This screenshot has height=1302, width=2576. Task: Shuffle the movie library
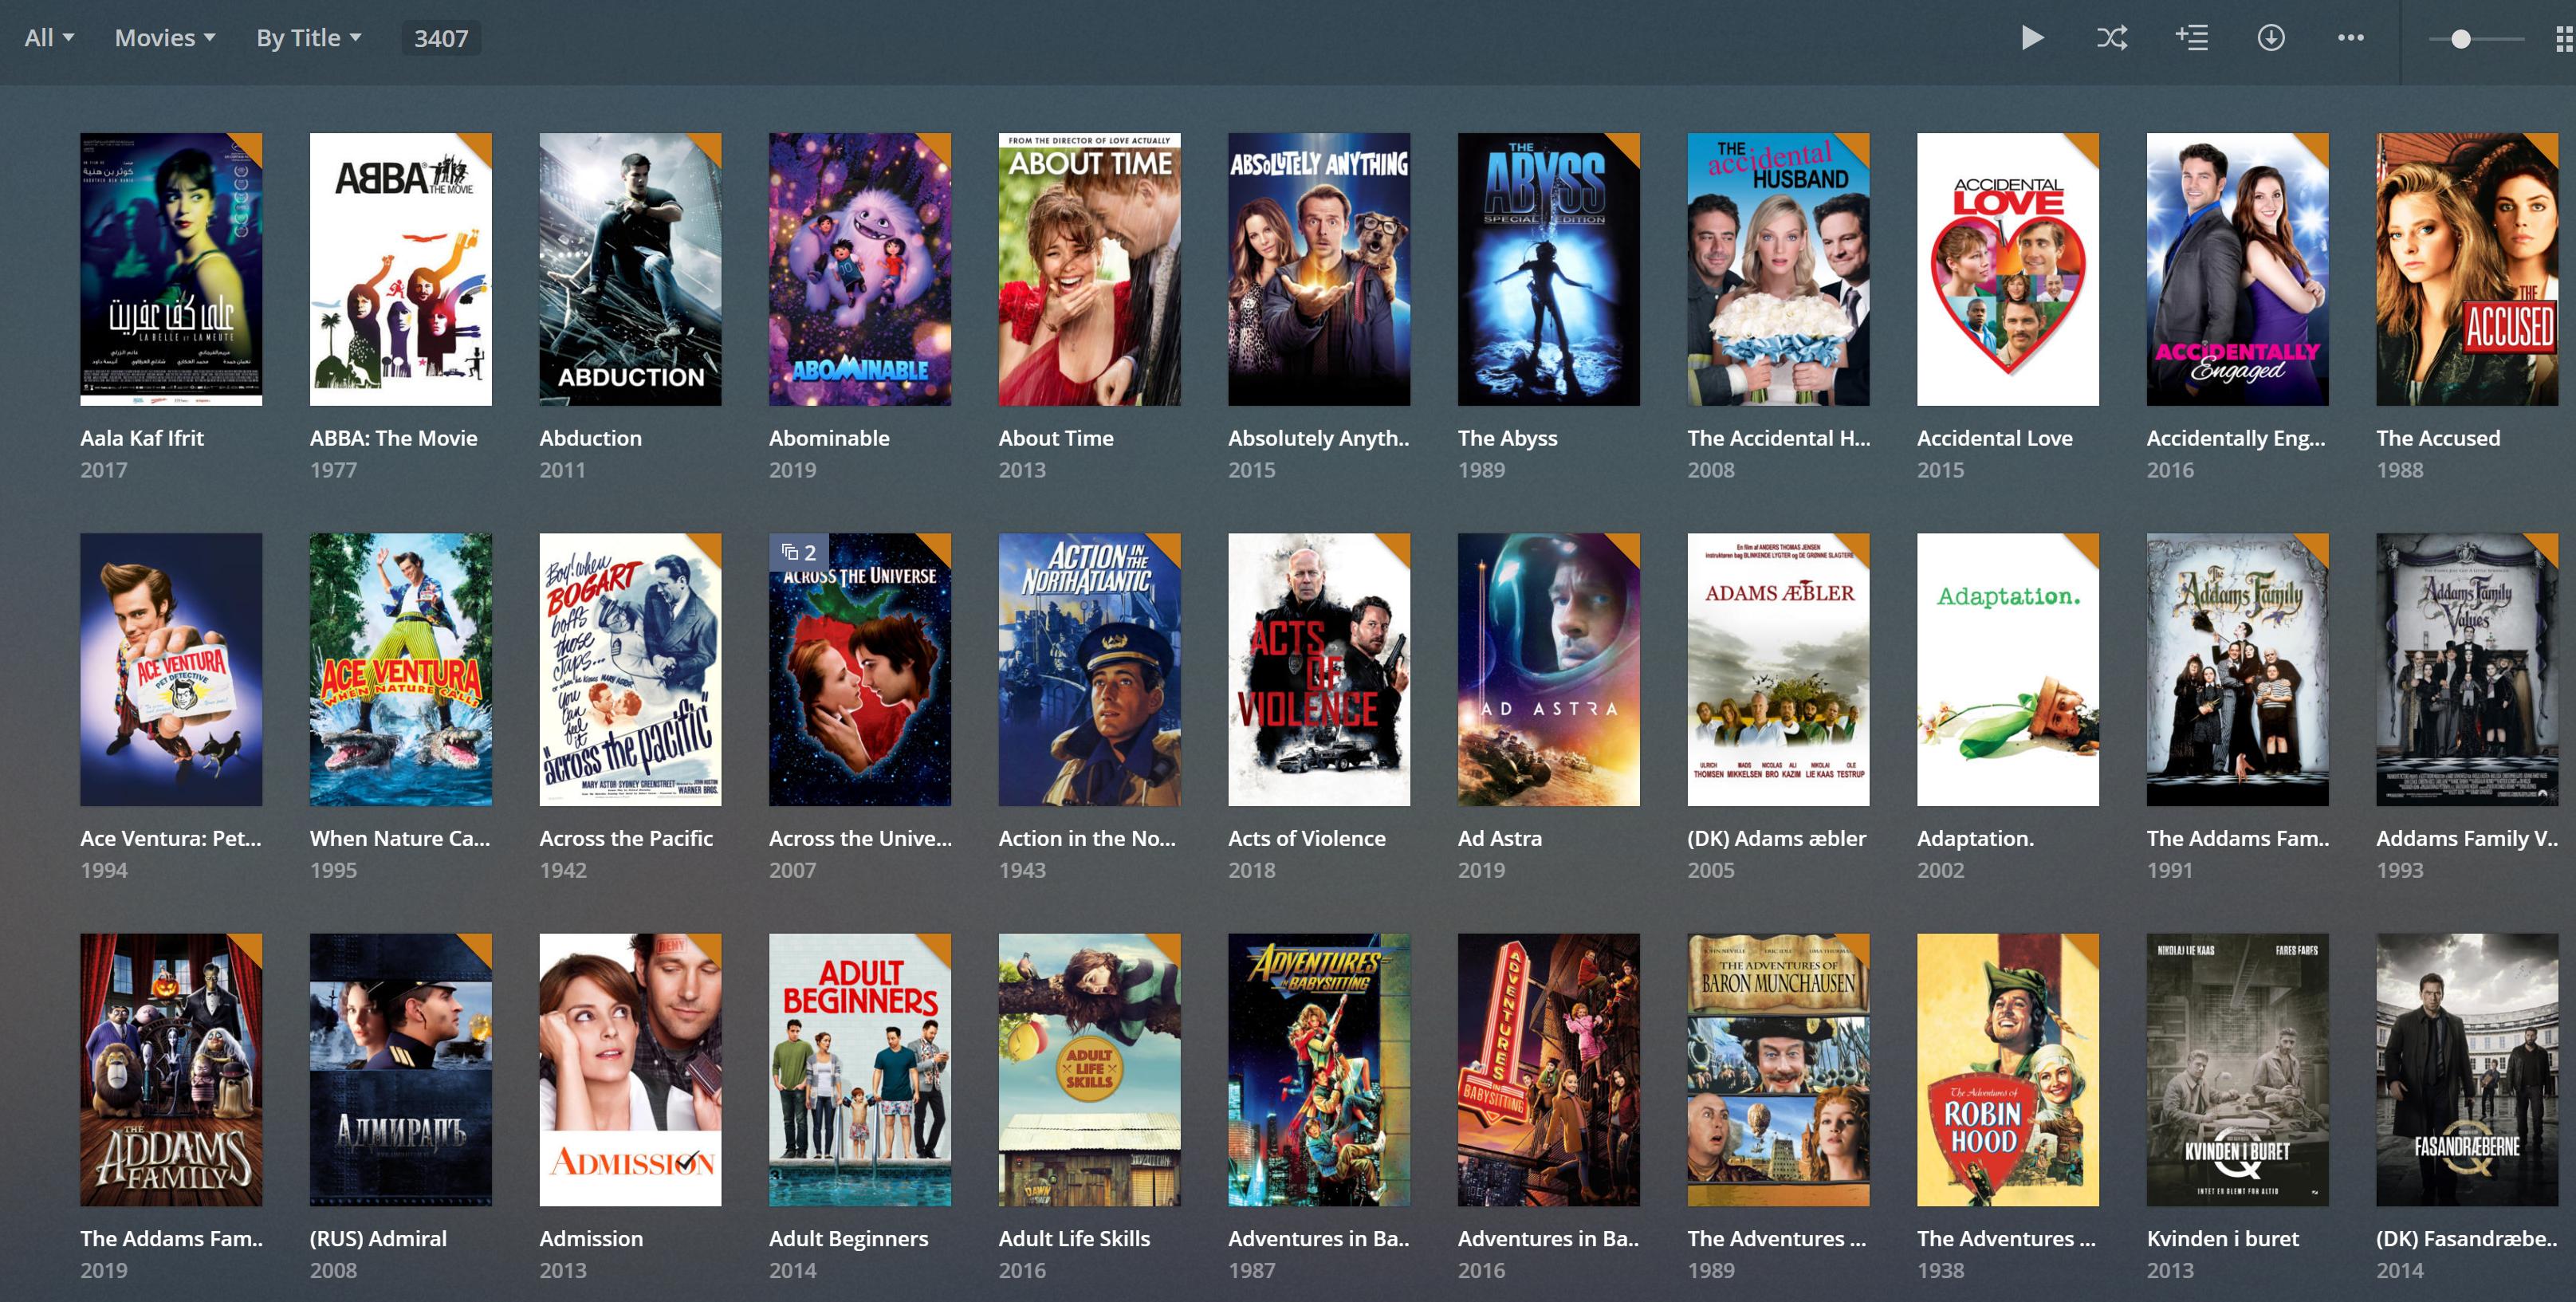click(2111, 38)
